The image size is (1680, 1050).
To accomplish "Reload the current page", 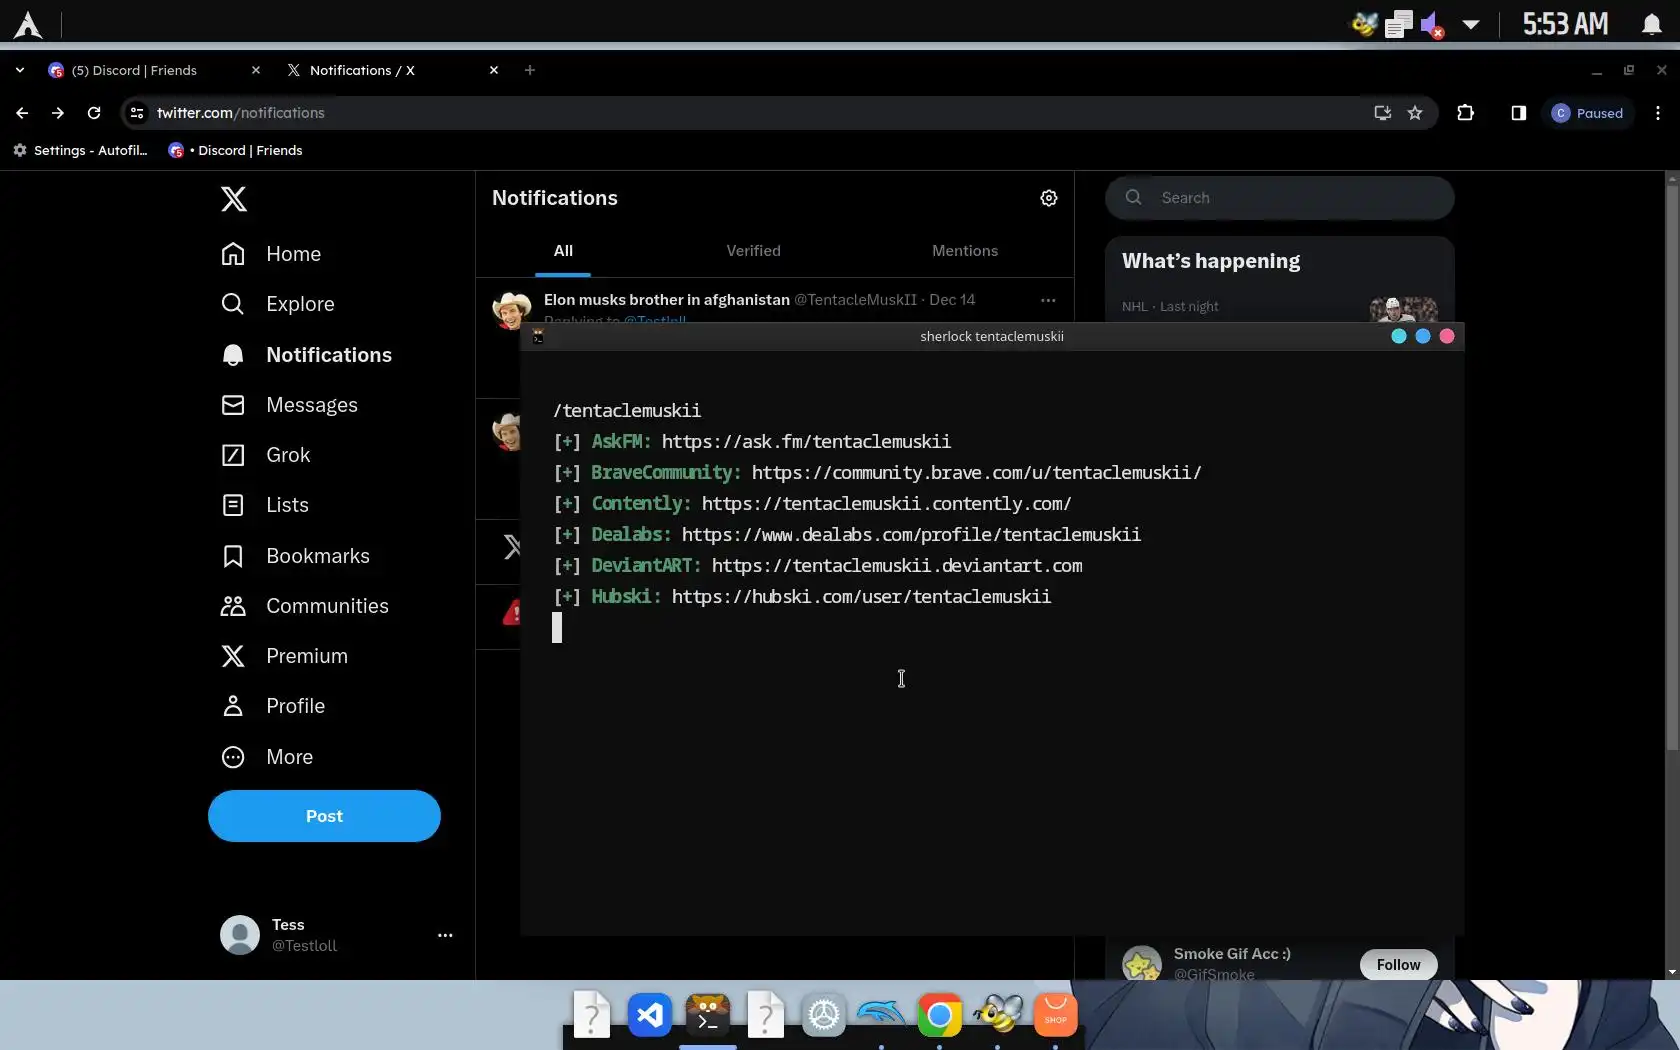I will click(94, 113).
